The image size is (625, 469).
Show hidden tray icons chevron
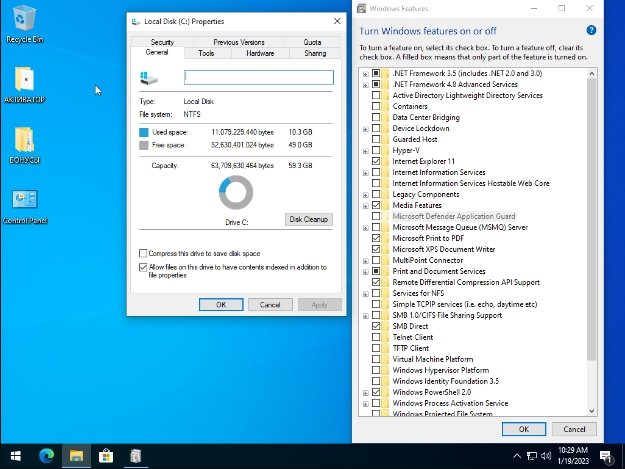pos(517,456)
